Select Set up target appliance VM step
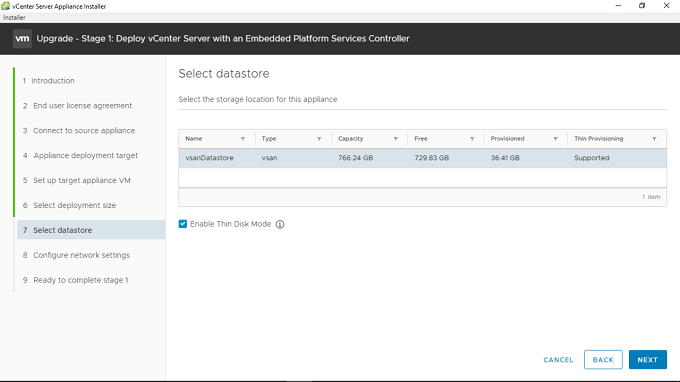Viewport: 680px width, 382px height. [77, 180]
